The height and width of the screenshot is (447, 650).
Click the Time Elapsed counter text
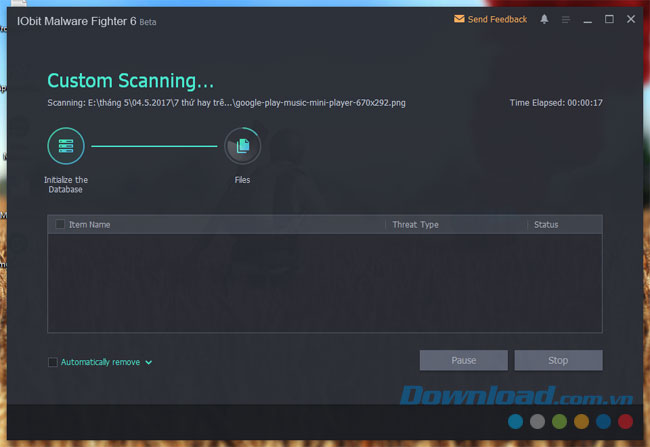tap(556, 103)
